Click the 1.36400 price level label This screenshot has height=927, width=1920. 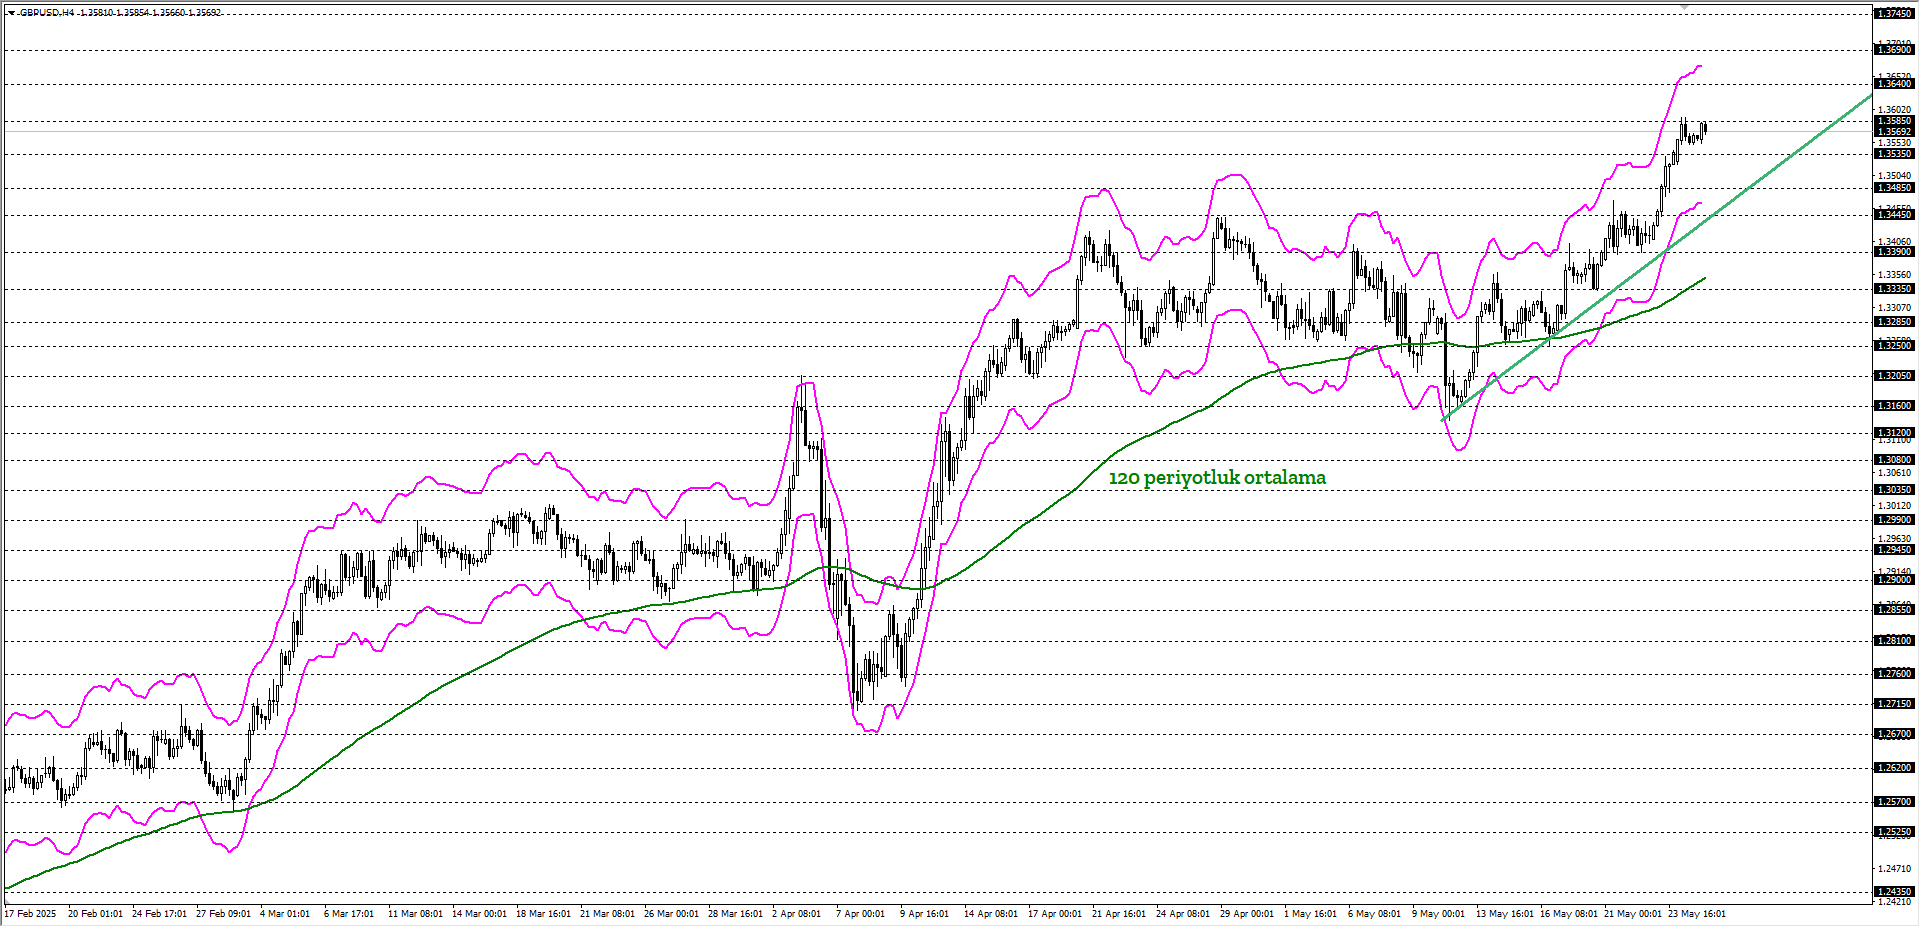1894,84
